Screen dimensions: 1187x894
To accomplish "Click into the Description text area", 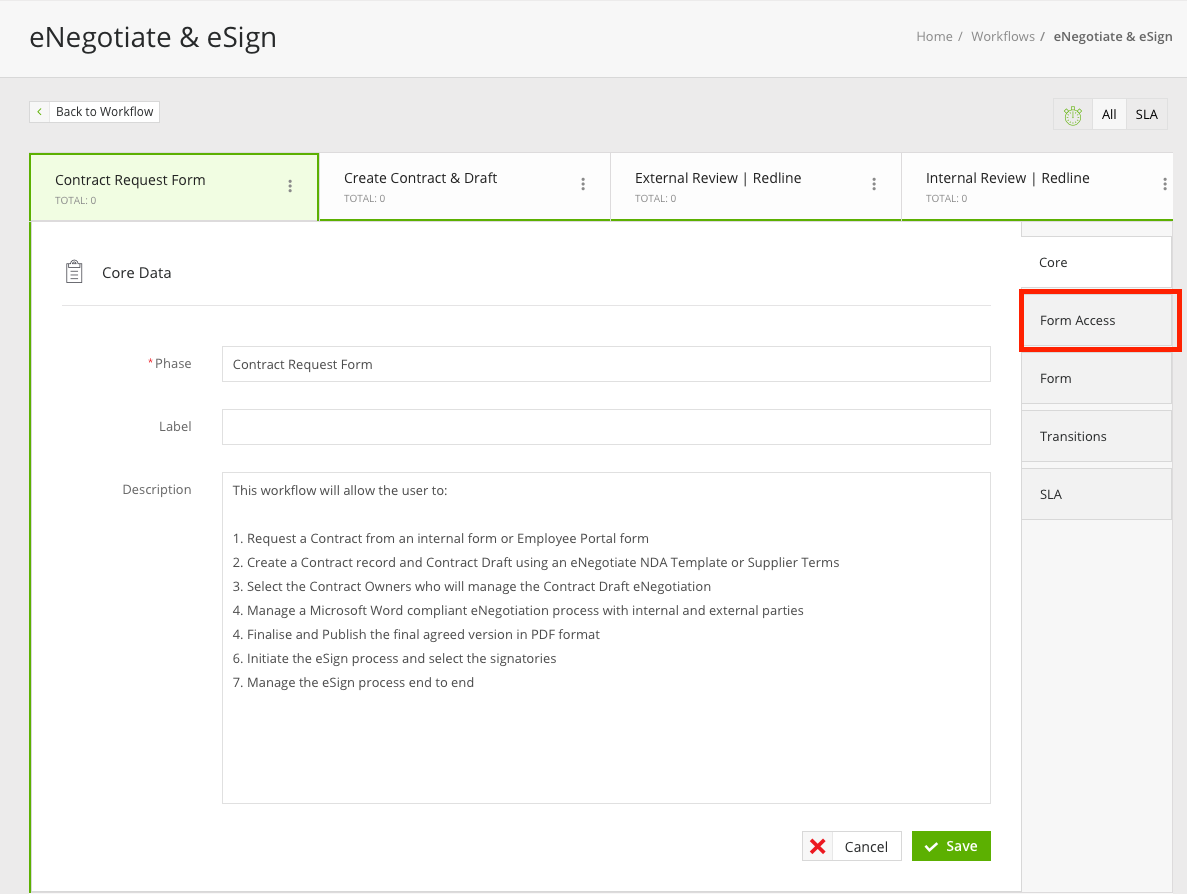I will coord(606,638).
